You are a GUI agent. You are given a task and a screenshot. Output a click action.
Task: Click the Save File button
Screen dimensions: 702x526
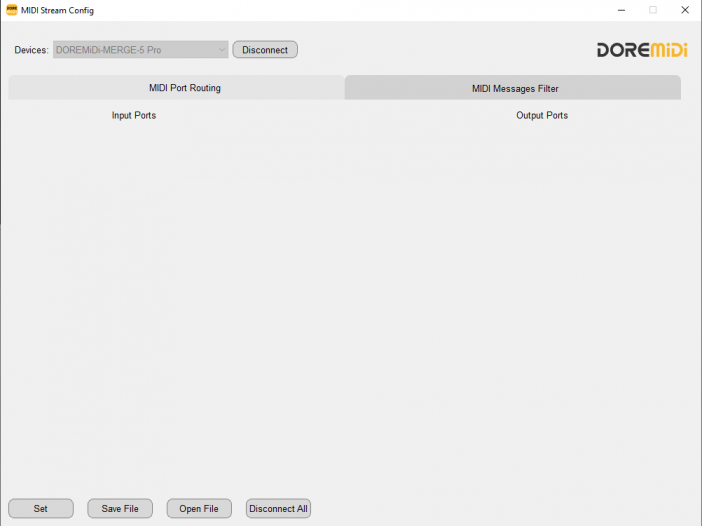pos(120,509)
